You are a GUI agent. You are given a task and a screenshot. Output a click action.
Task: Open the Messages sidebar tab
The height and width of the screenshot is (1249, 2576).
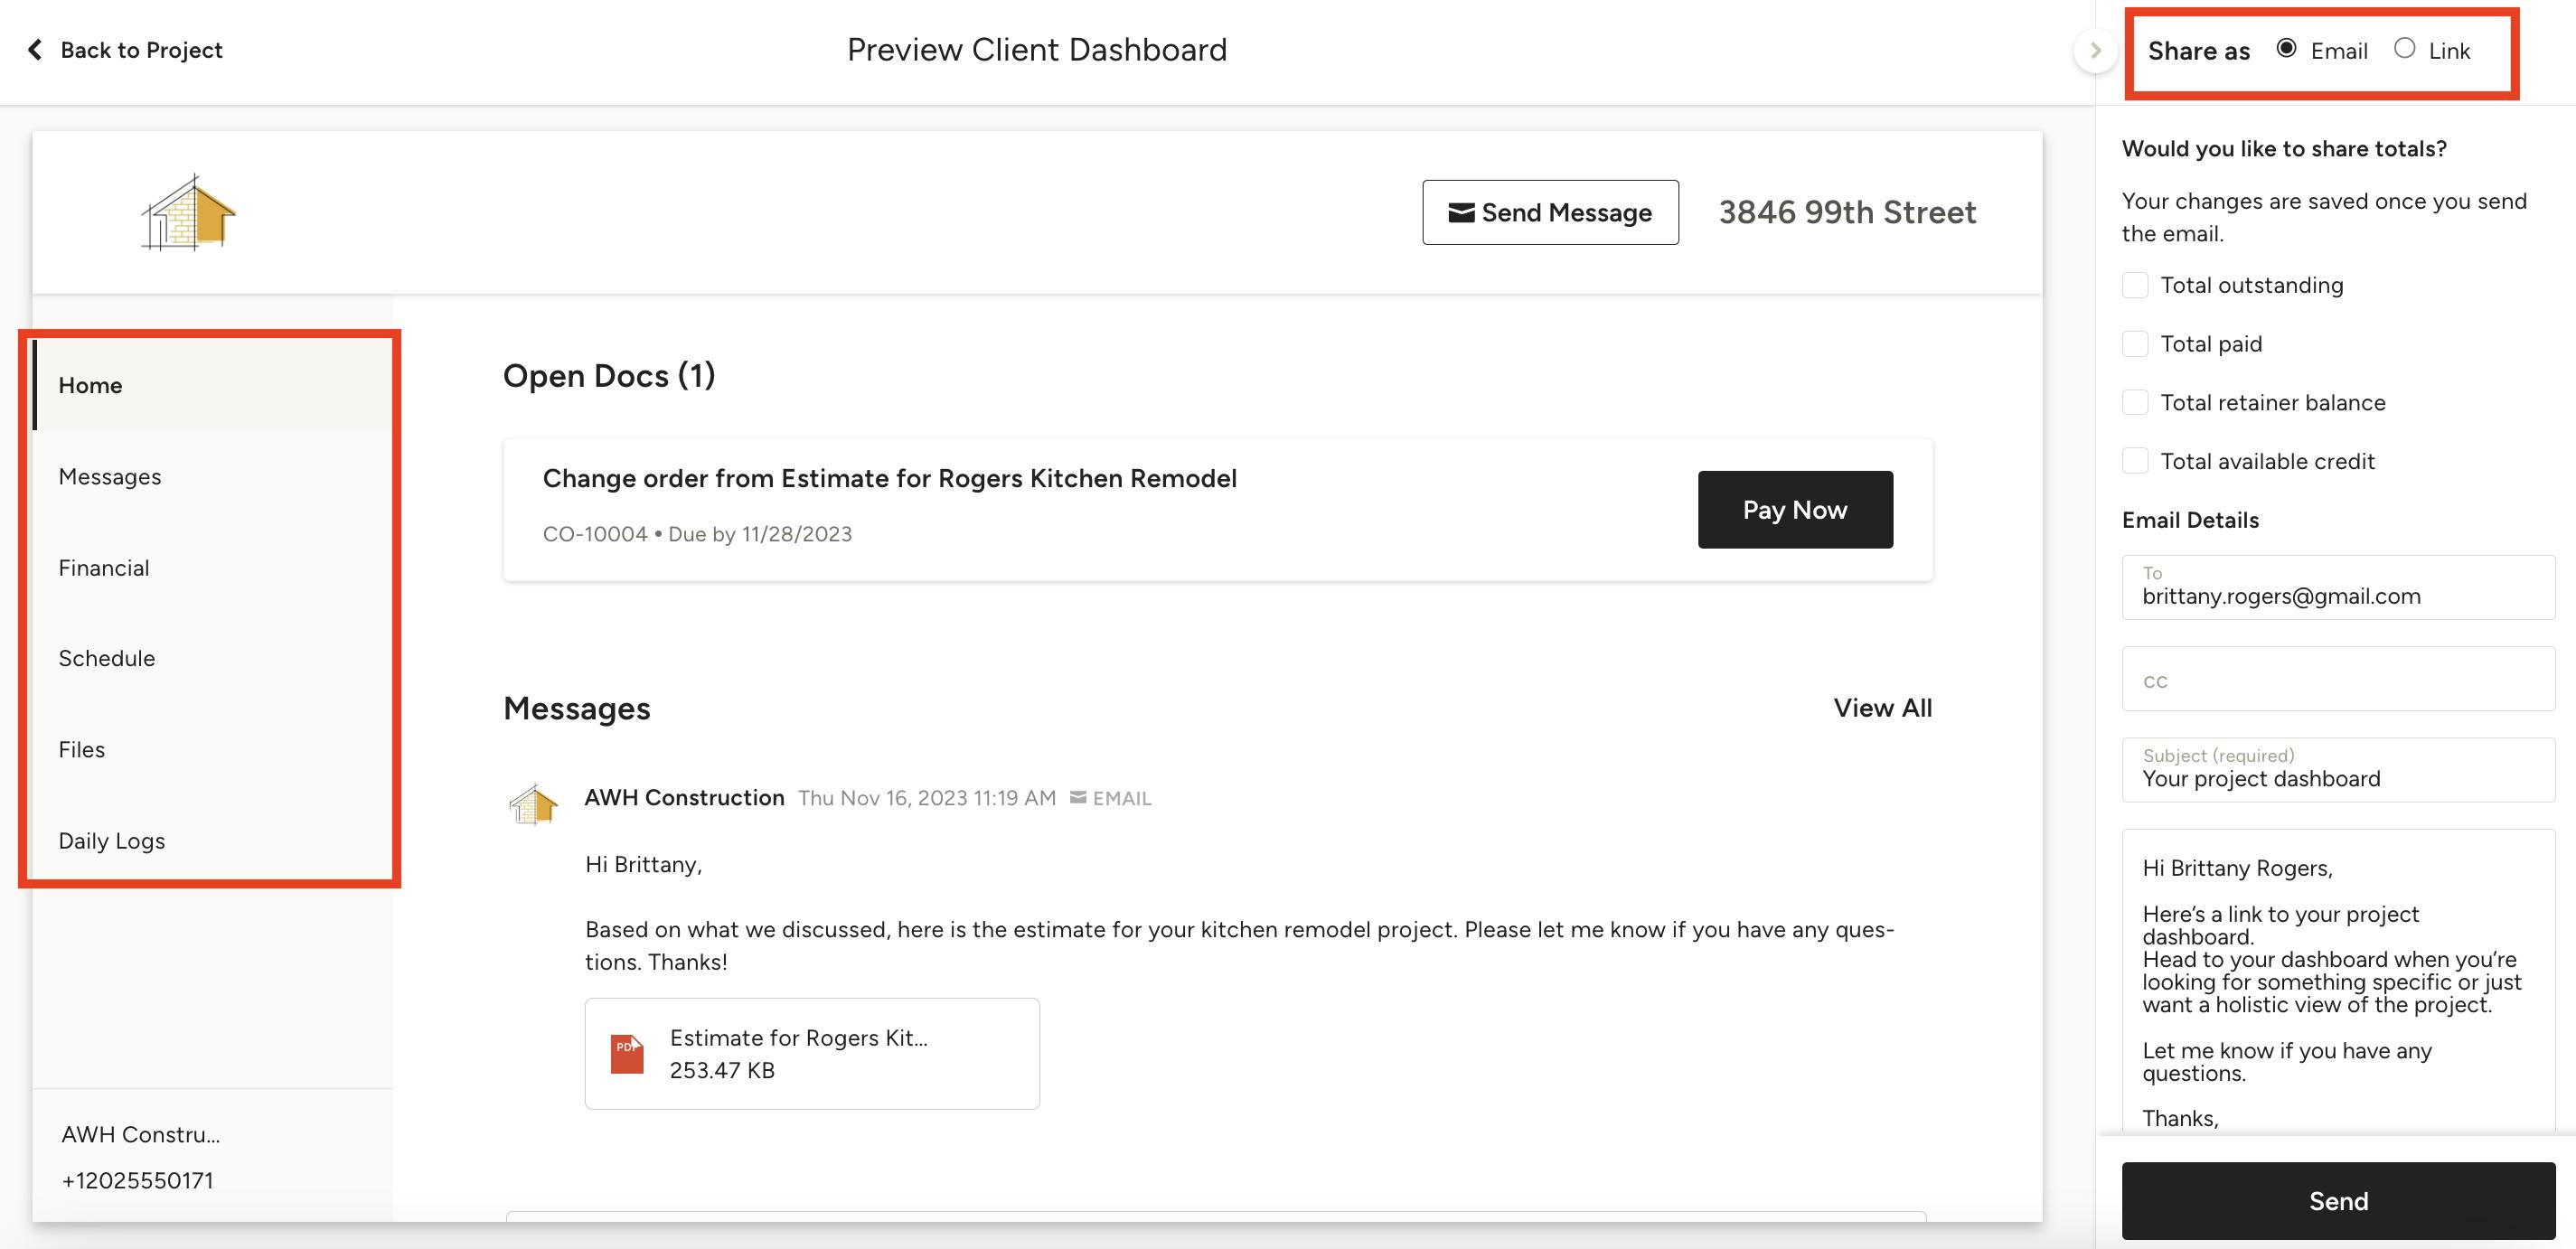click(x=110, y=477)
